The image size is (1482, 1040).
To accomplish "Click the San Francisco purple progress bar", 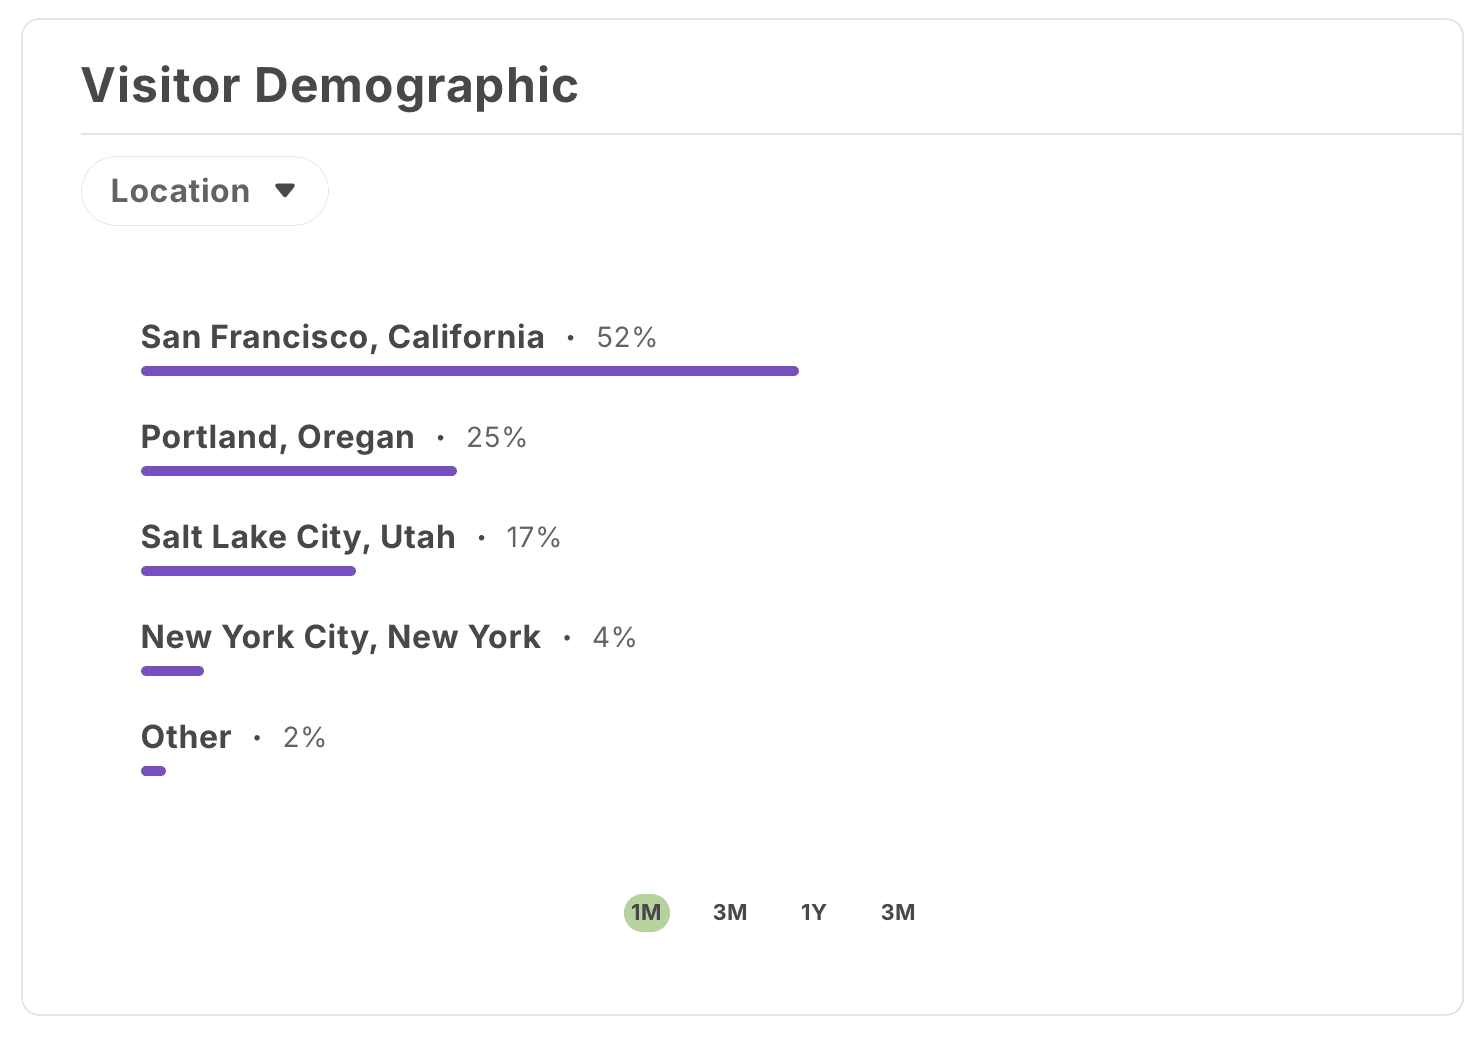I will [x=470, y=371].
